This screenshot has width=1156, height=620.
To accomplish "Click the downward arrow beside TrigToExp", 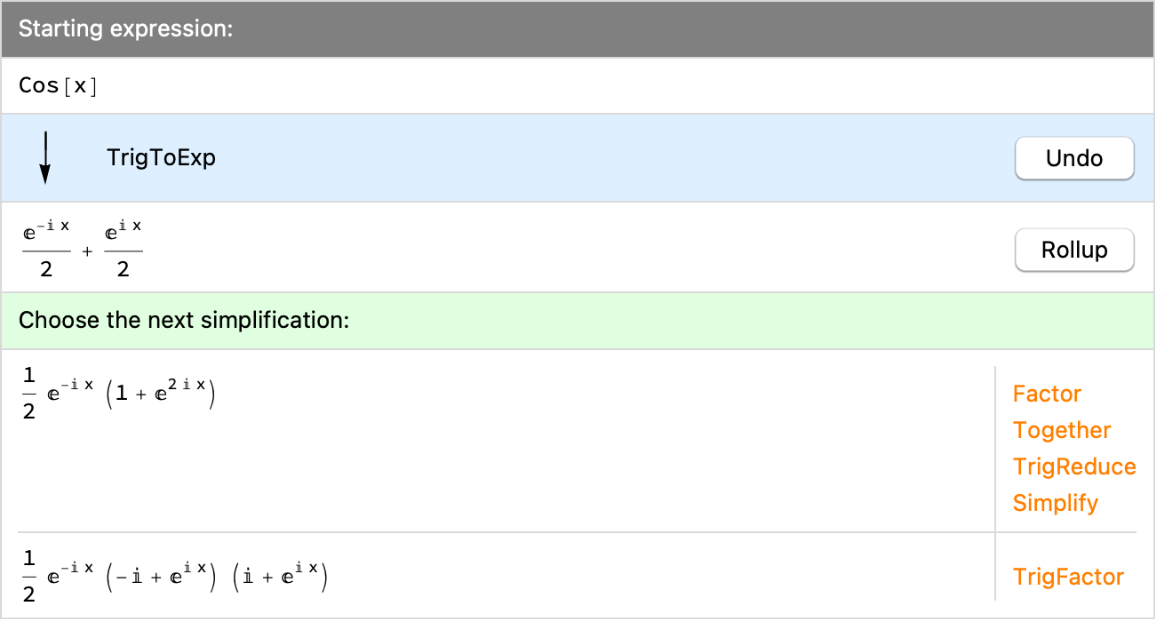I will (x=45, y=158).
